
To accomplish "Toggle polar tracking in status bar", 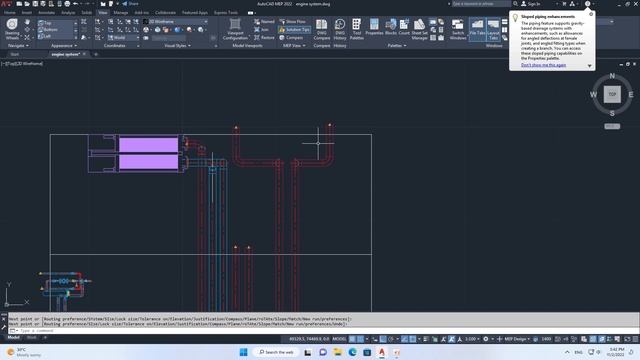I will point(391,339).
